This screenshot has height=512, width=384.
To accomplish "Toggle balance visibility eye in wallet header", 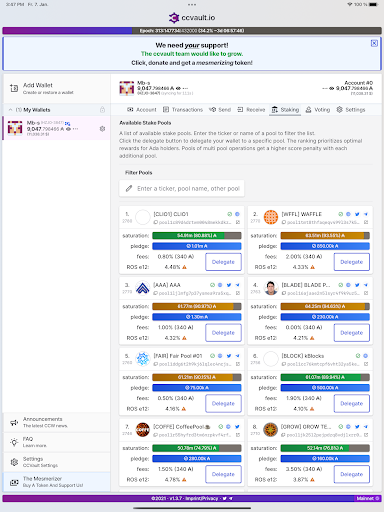I will pyautogui.click(x=178, y=88).
